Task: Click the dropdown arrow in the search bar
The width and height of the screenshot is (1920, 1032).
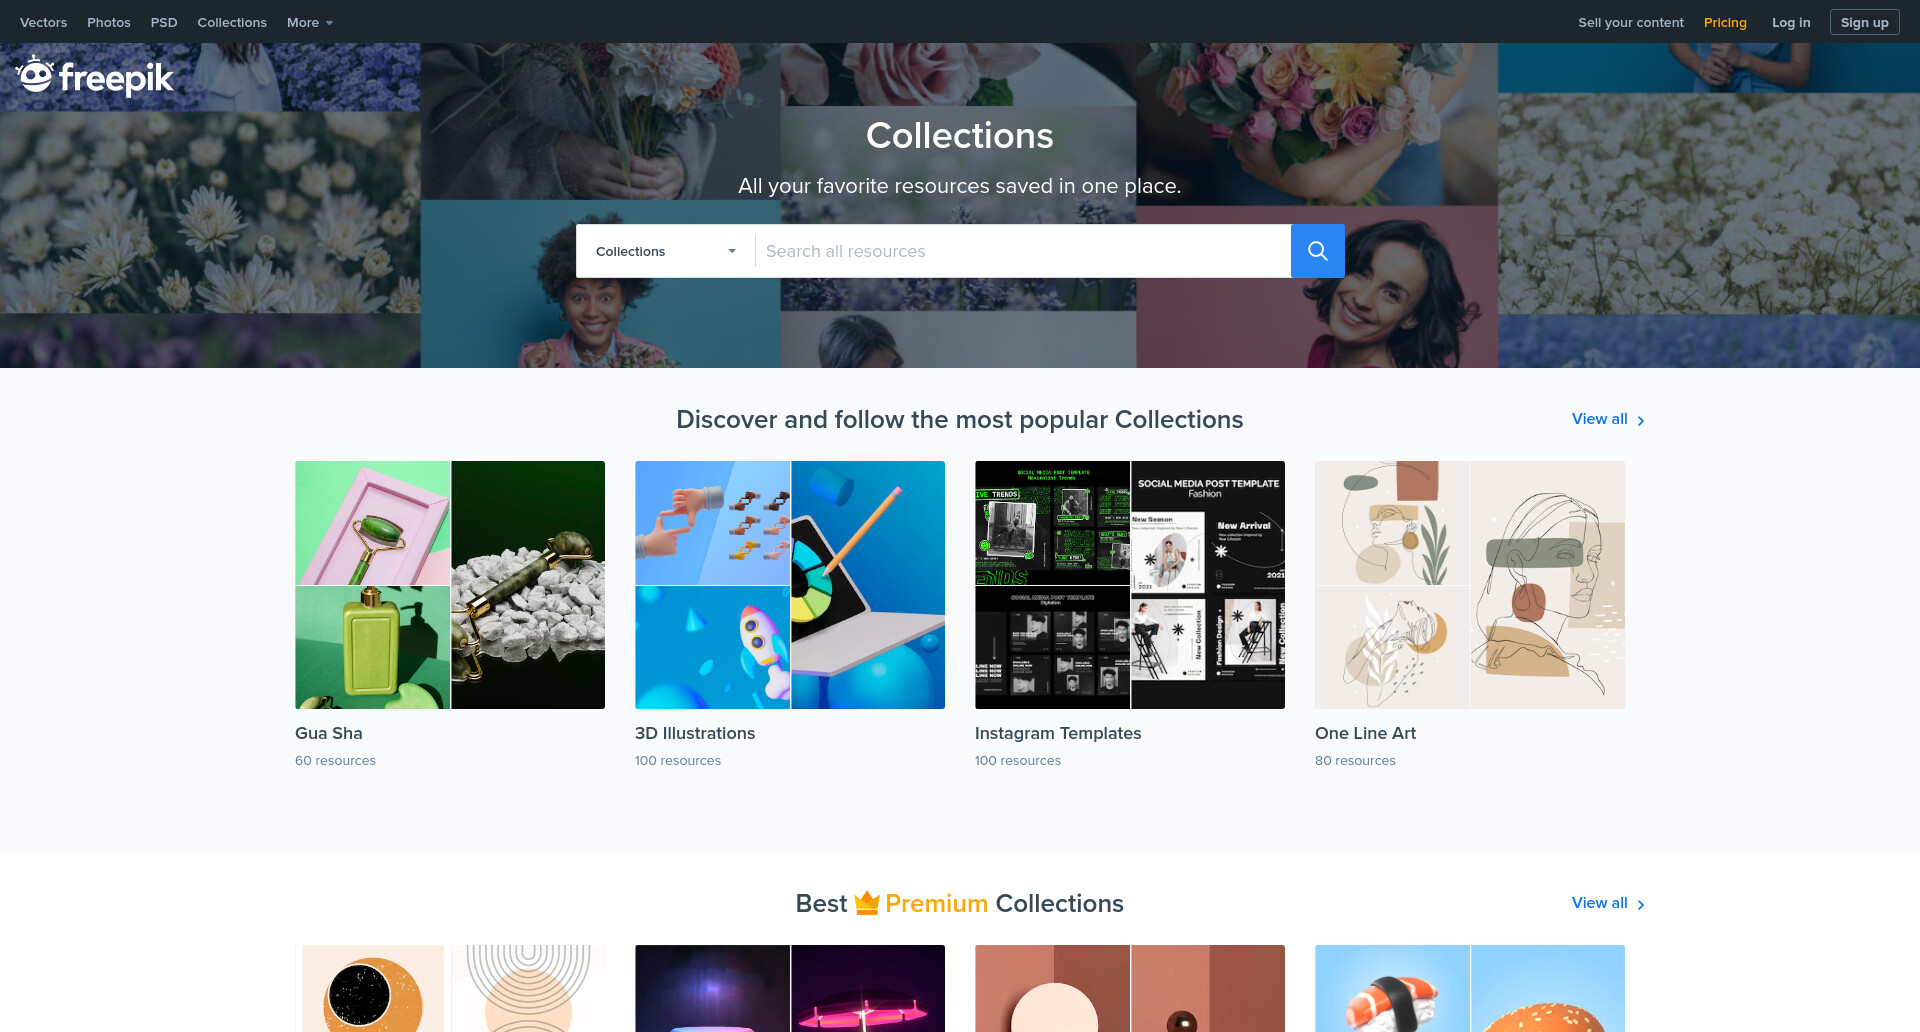Action: click(x=732, y=251)
